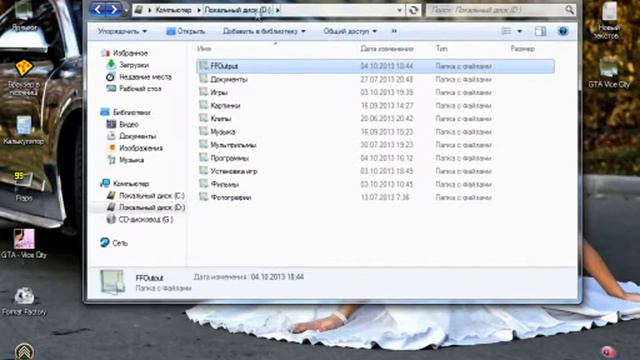Sort files by the Имя column header
Image resolution: width=640 pixels, height=360 pixels.
[204, 49]
